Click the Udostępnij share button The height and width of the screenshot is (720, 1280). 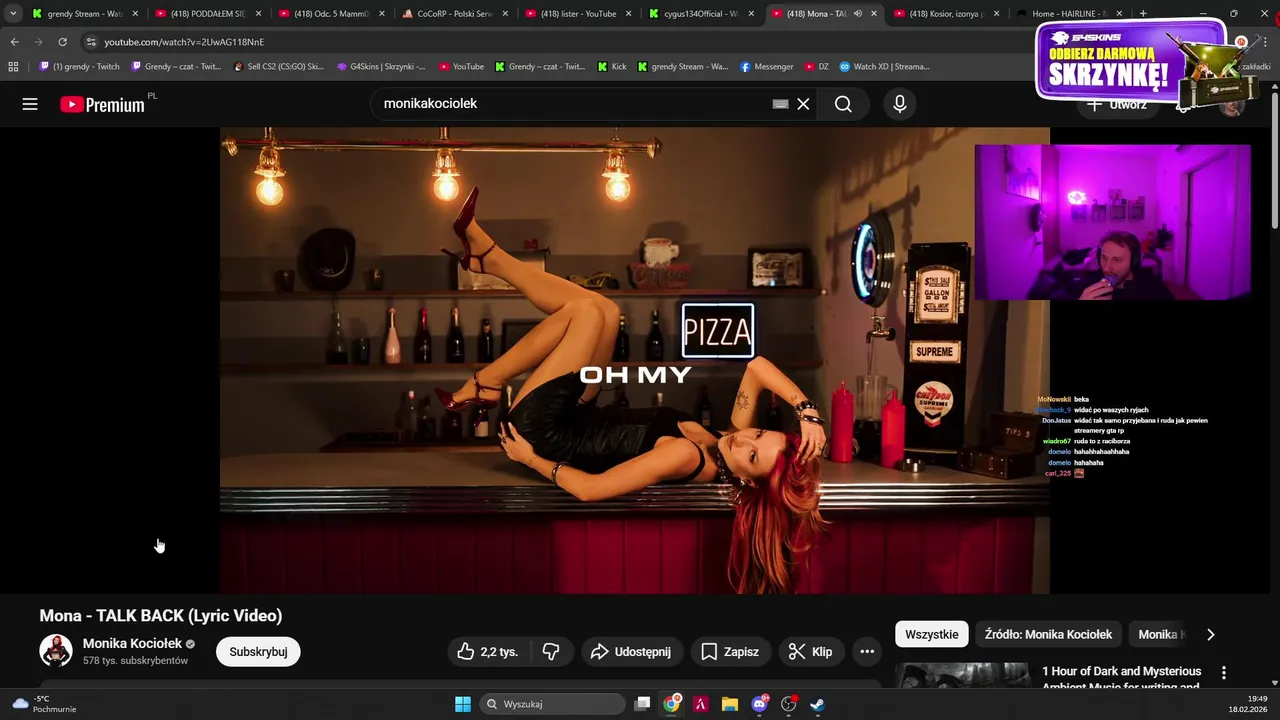[631, 652]
